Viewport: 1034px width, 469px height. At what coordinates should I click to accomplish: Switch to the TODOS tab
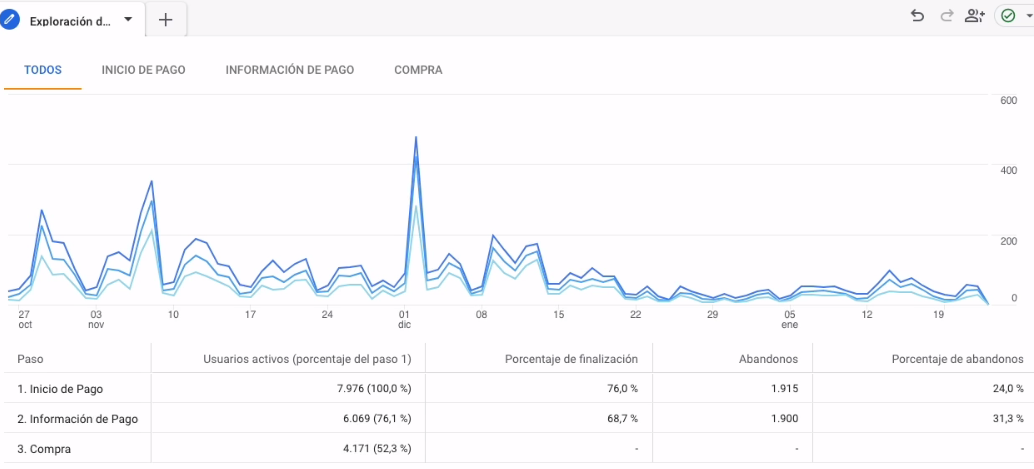point(43,70)
